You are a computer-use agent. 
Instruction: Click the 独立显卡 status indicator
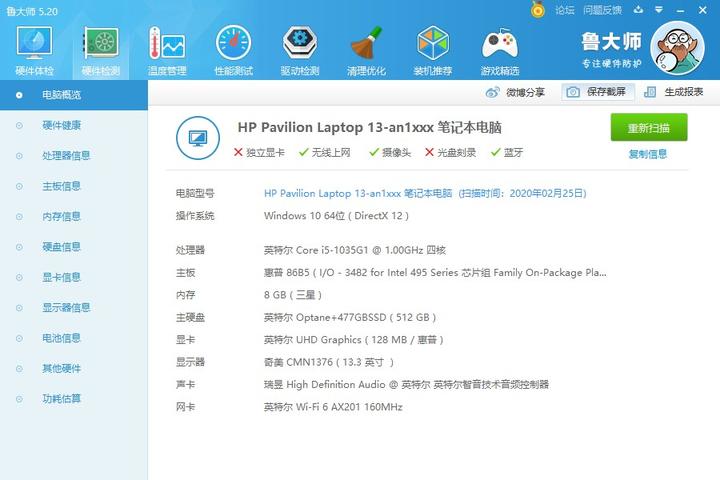[x=259, y=152]
